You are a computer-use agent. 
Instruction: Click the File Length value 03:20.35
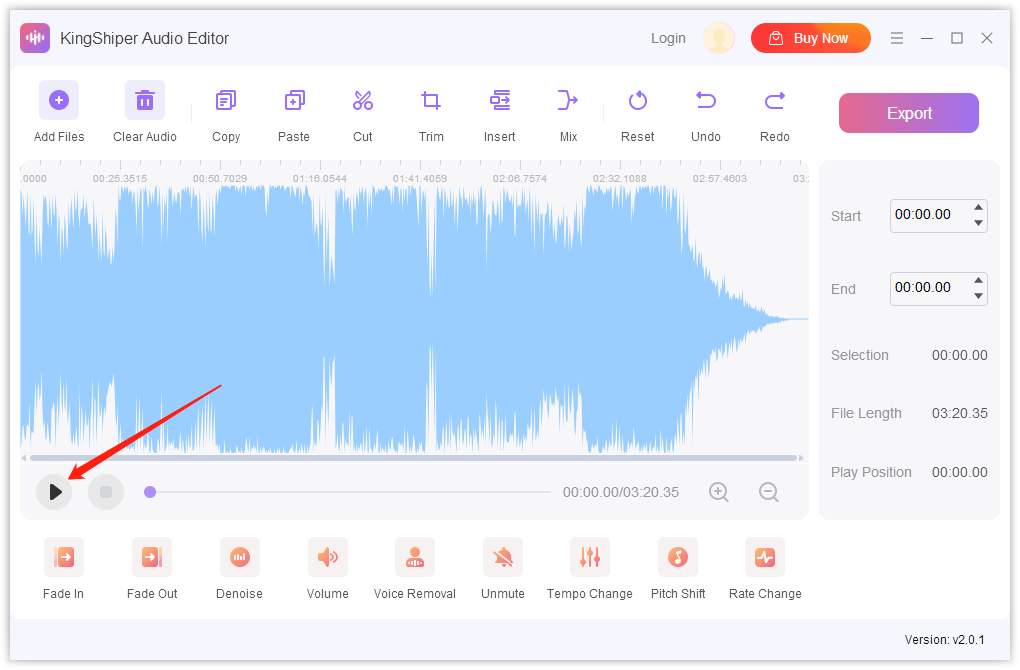(960, 414)
